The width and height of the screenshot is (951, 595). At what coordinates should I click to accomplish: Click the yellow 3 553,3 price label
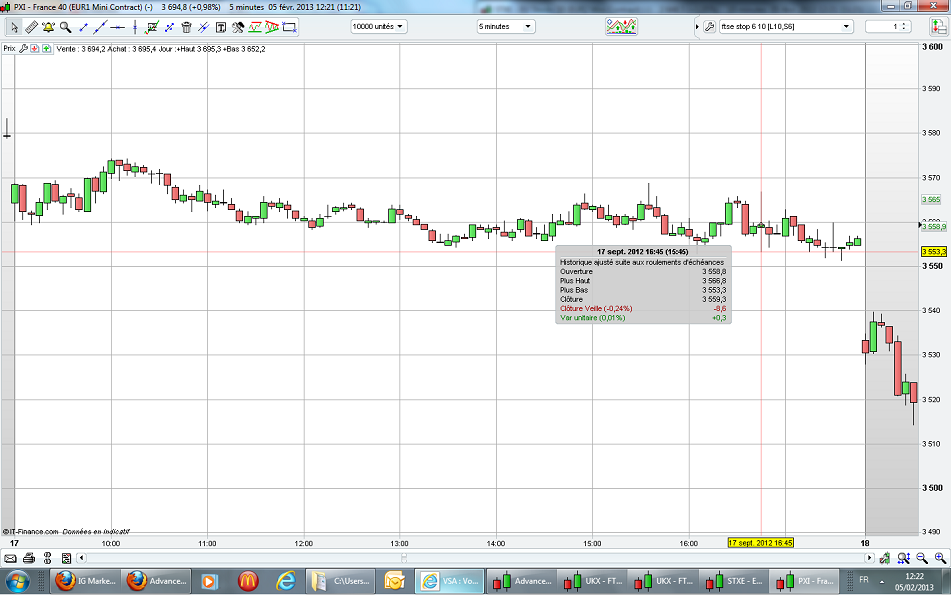click(933, 252)
